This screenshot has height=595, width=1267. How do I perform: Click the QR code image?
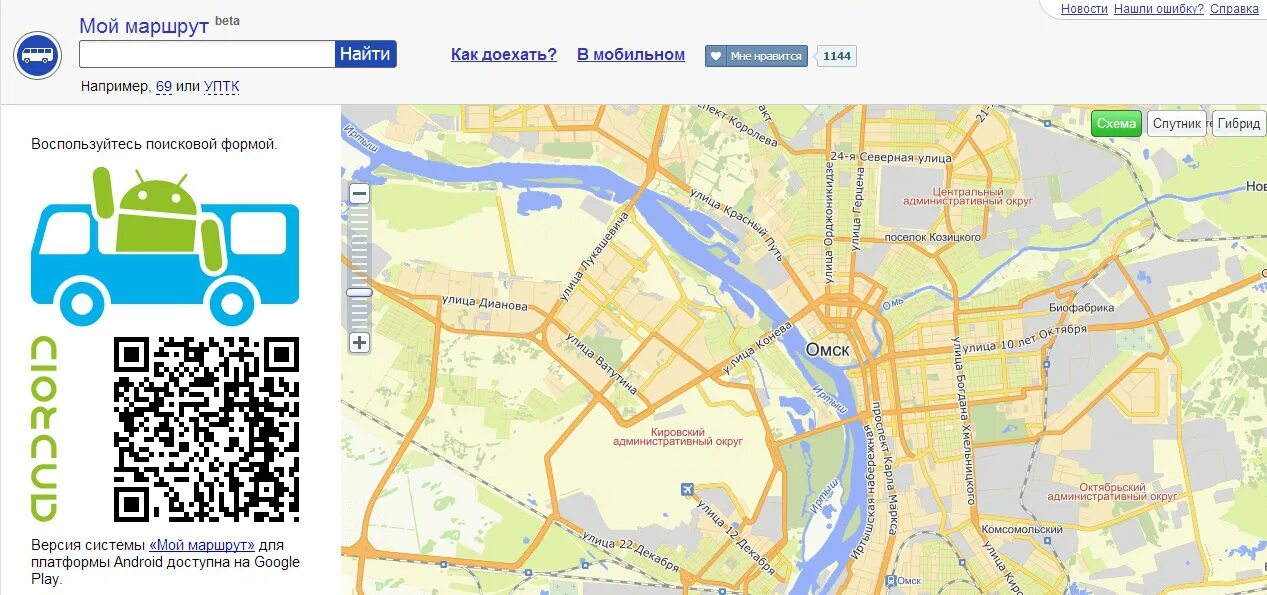pyautogui.click(x=206, y=429)
